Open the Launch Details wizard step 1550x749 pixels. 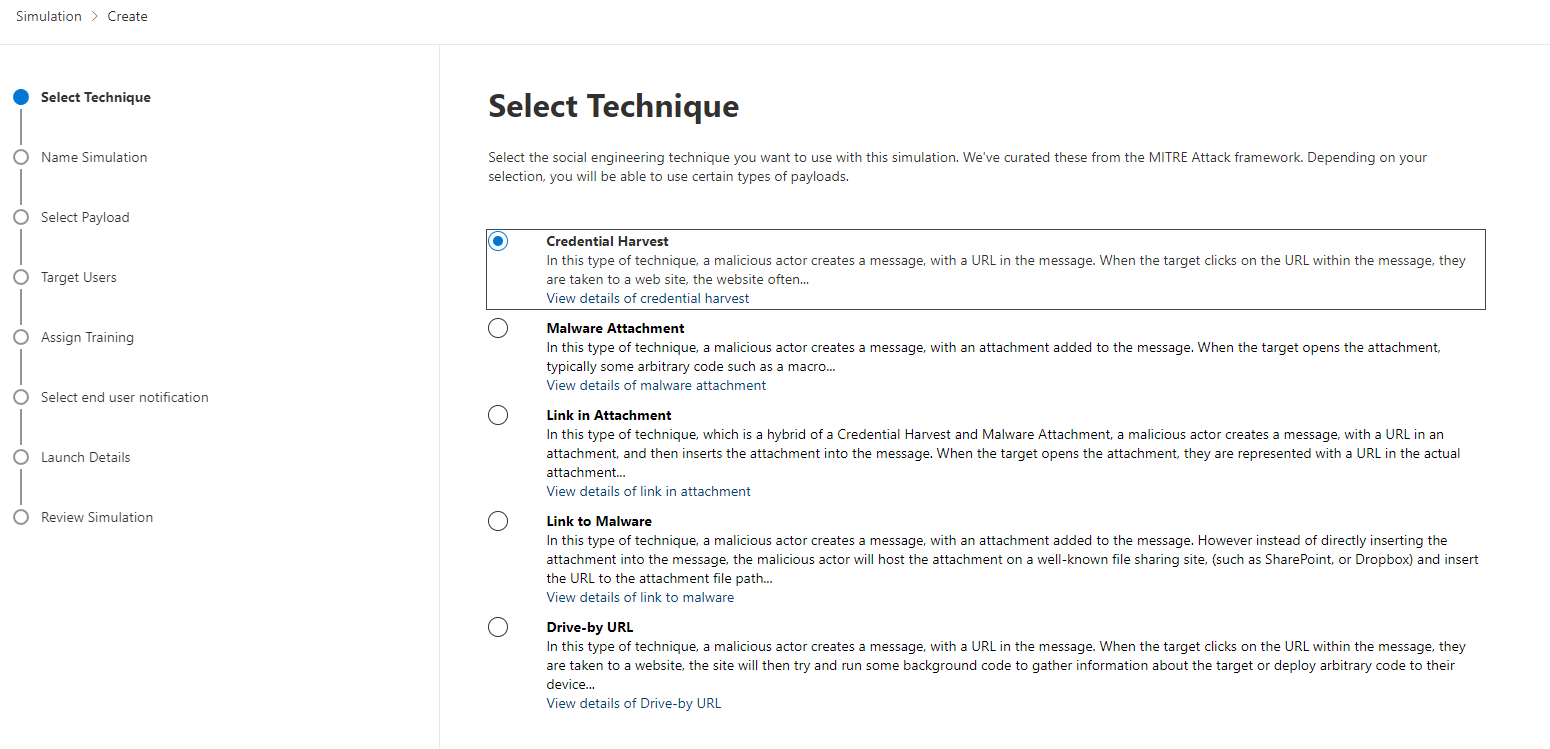tap(85, 457)
